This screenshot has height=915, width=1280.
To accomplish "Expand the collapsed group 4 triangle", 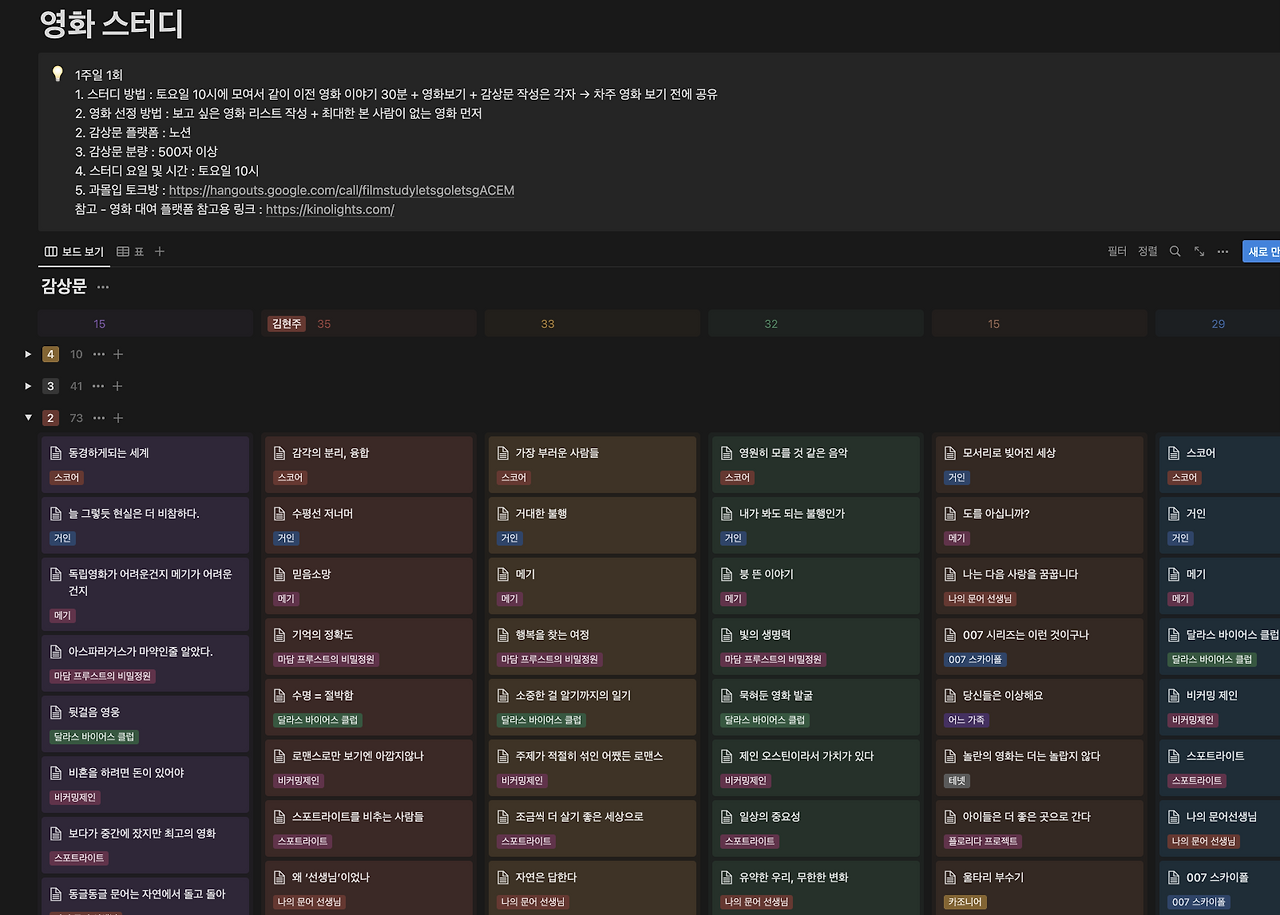I will point(29,354).
